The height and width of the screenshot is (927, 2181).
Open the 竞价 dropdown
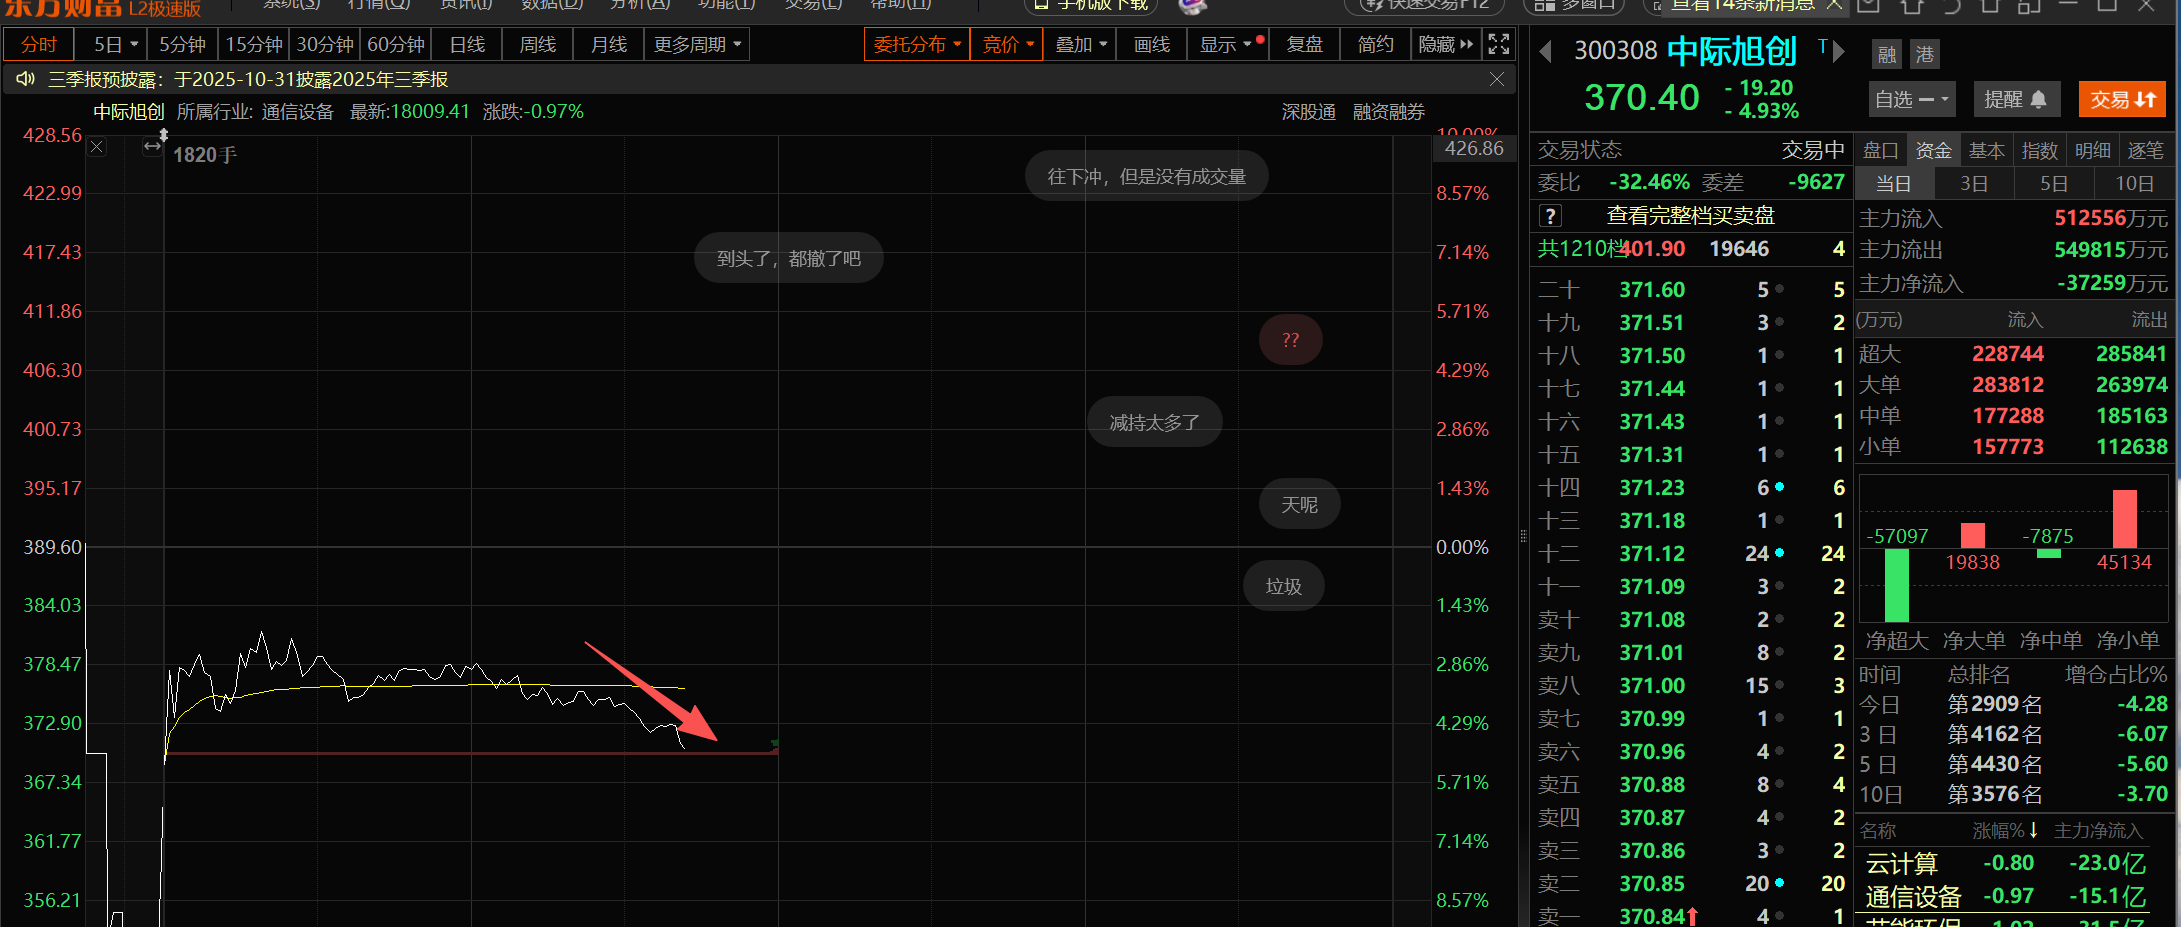[1007, 44]
